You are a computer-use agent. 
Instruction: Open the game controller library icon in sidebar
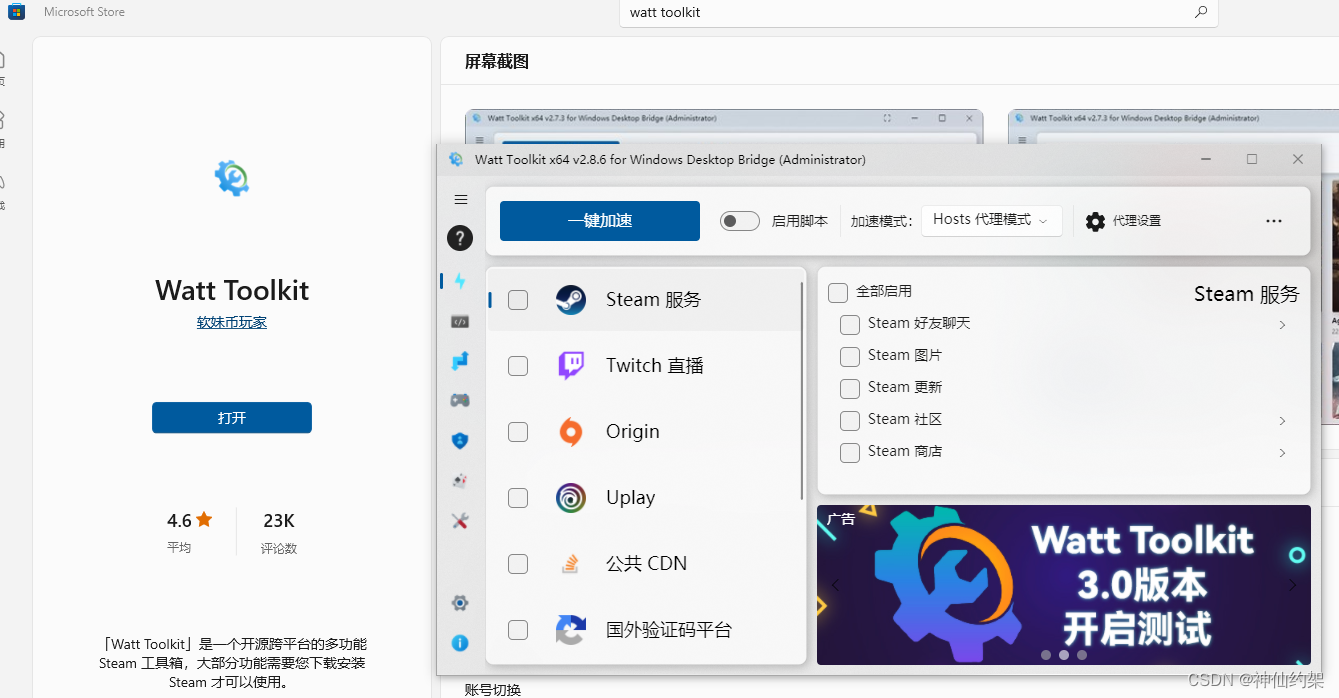[x=460, y=400]
